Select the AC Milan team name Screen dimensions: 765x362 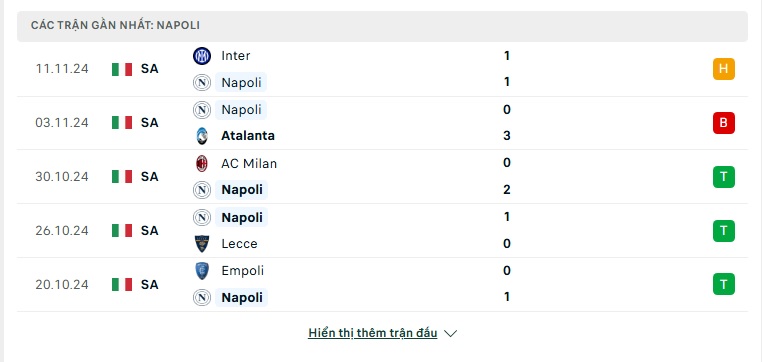[249, 163]
